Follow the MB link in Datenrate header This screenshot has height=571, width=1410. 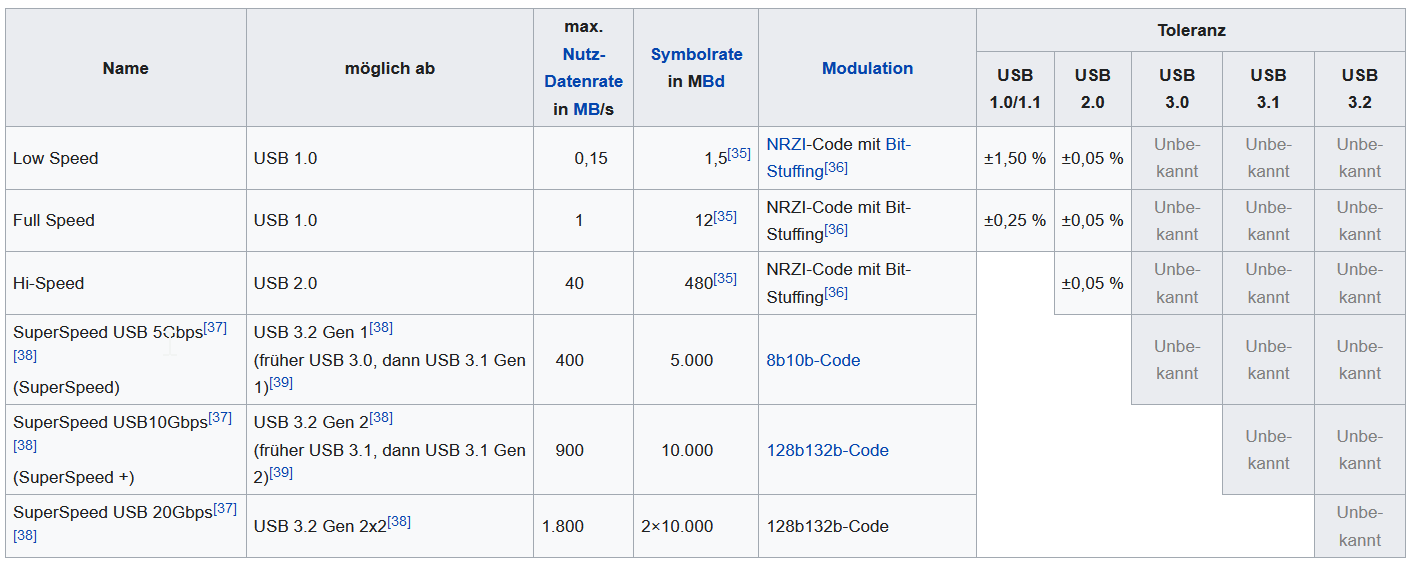(586, 109)
